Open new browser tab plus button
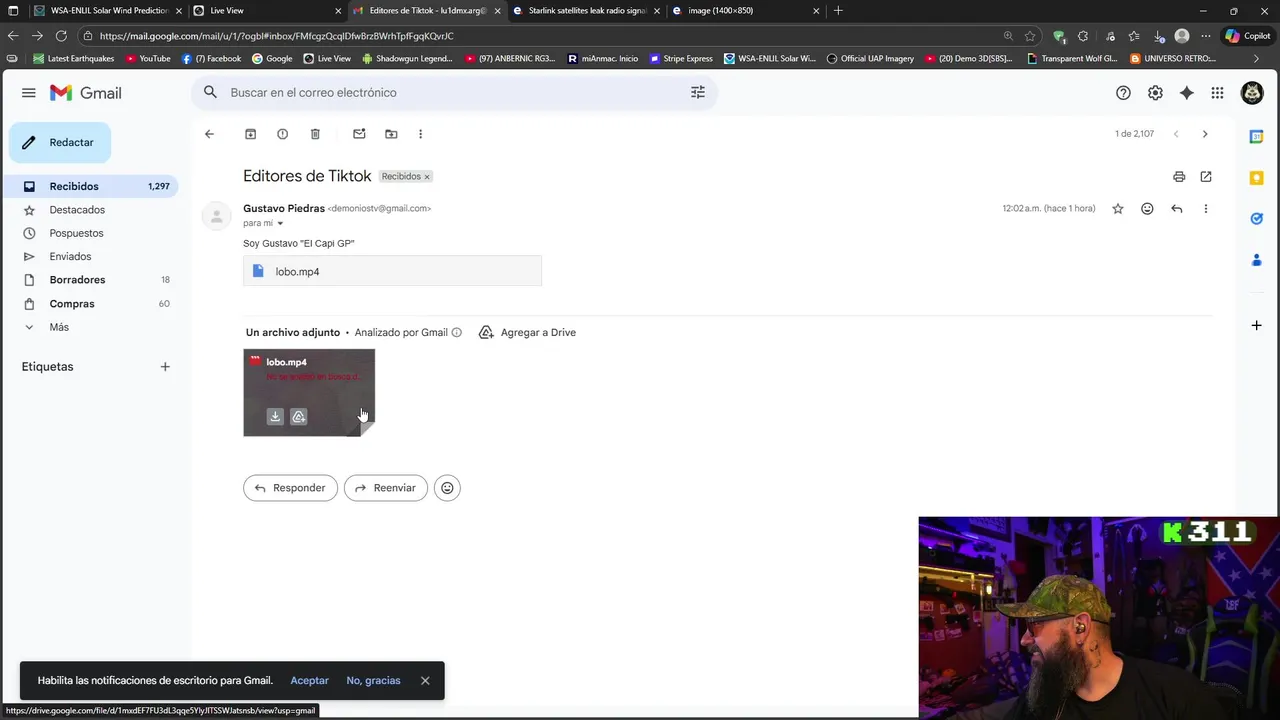Image resolution: width=1280 pixels, height=720 pixels. click(x=838, y=11)
